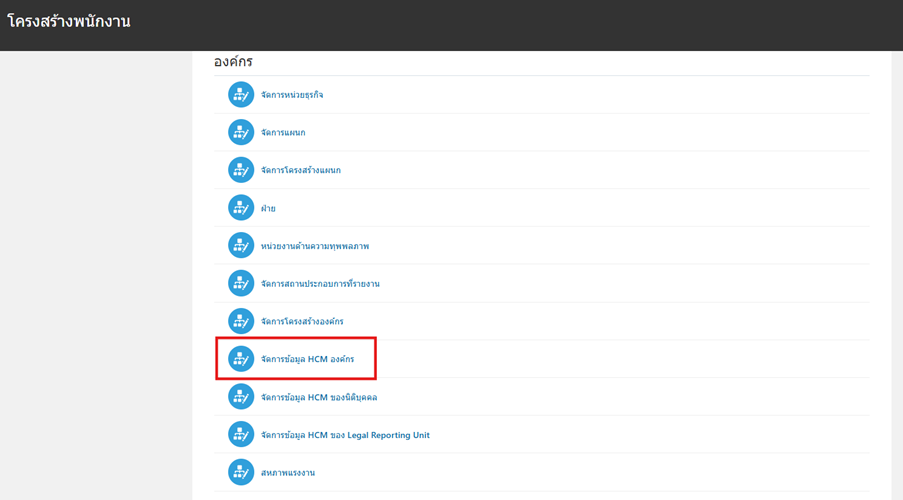Click the จัดการโครงสร้างแผนก row icon
This screenshot has height=500, width=903.
pos(241,170)
